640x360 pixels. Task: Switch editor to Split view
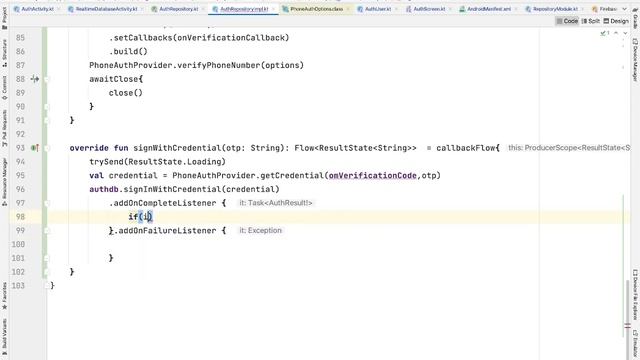click(591, 21)
